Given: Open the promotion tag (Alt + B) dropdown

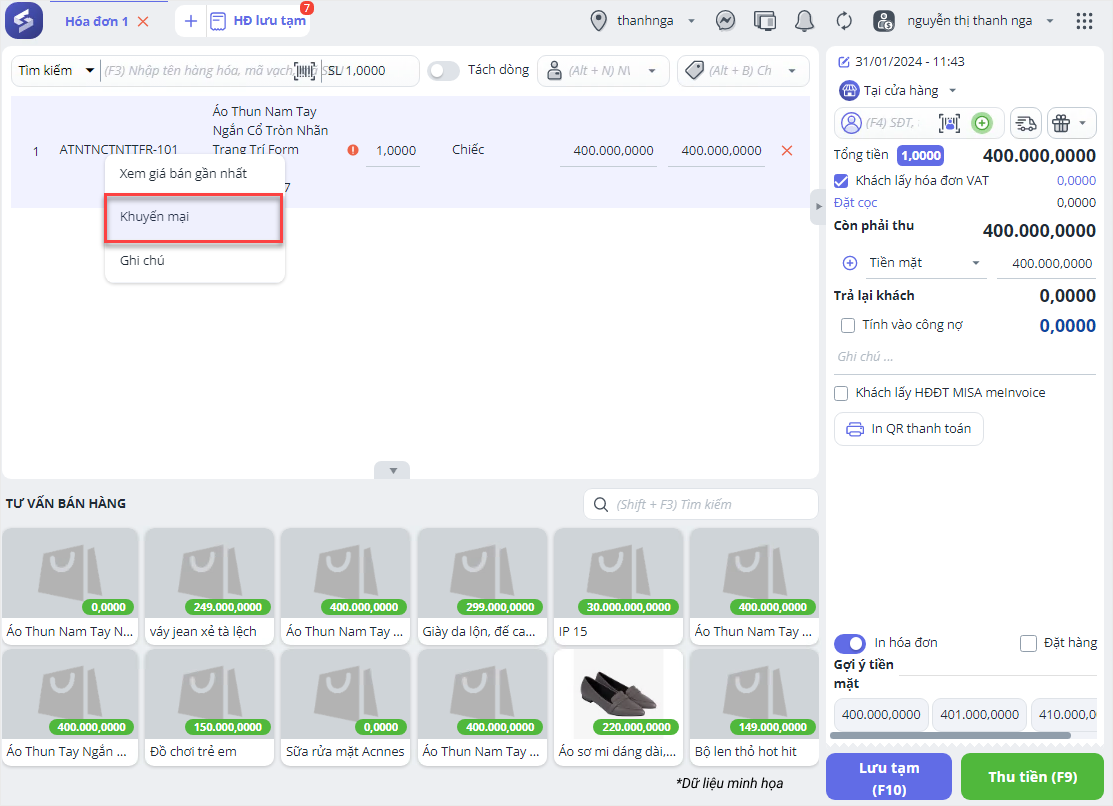Looking at the screenshot, I should click(742, 70).
